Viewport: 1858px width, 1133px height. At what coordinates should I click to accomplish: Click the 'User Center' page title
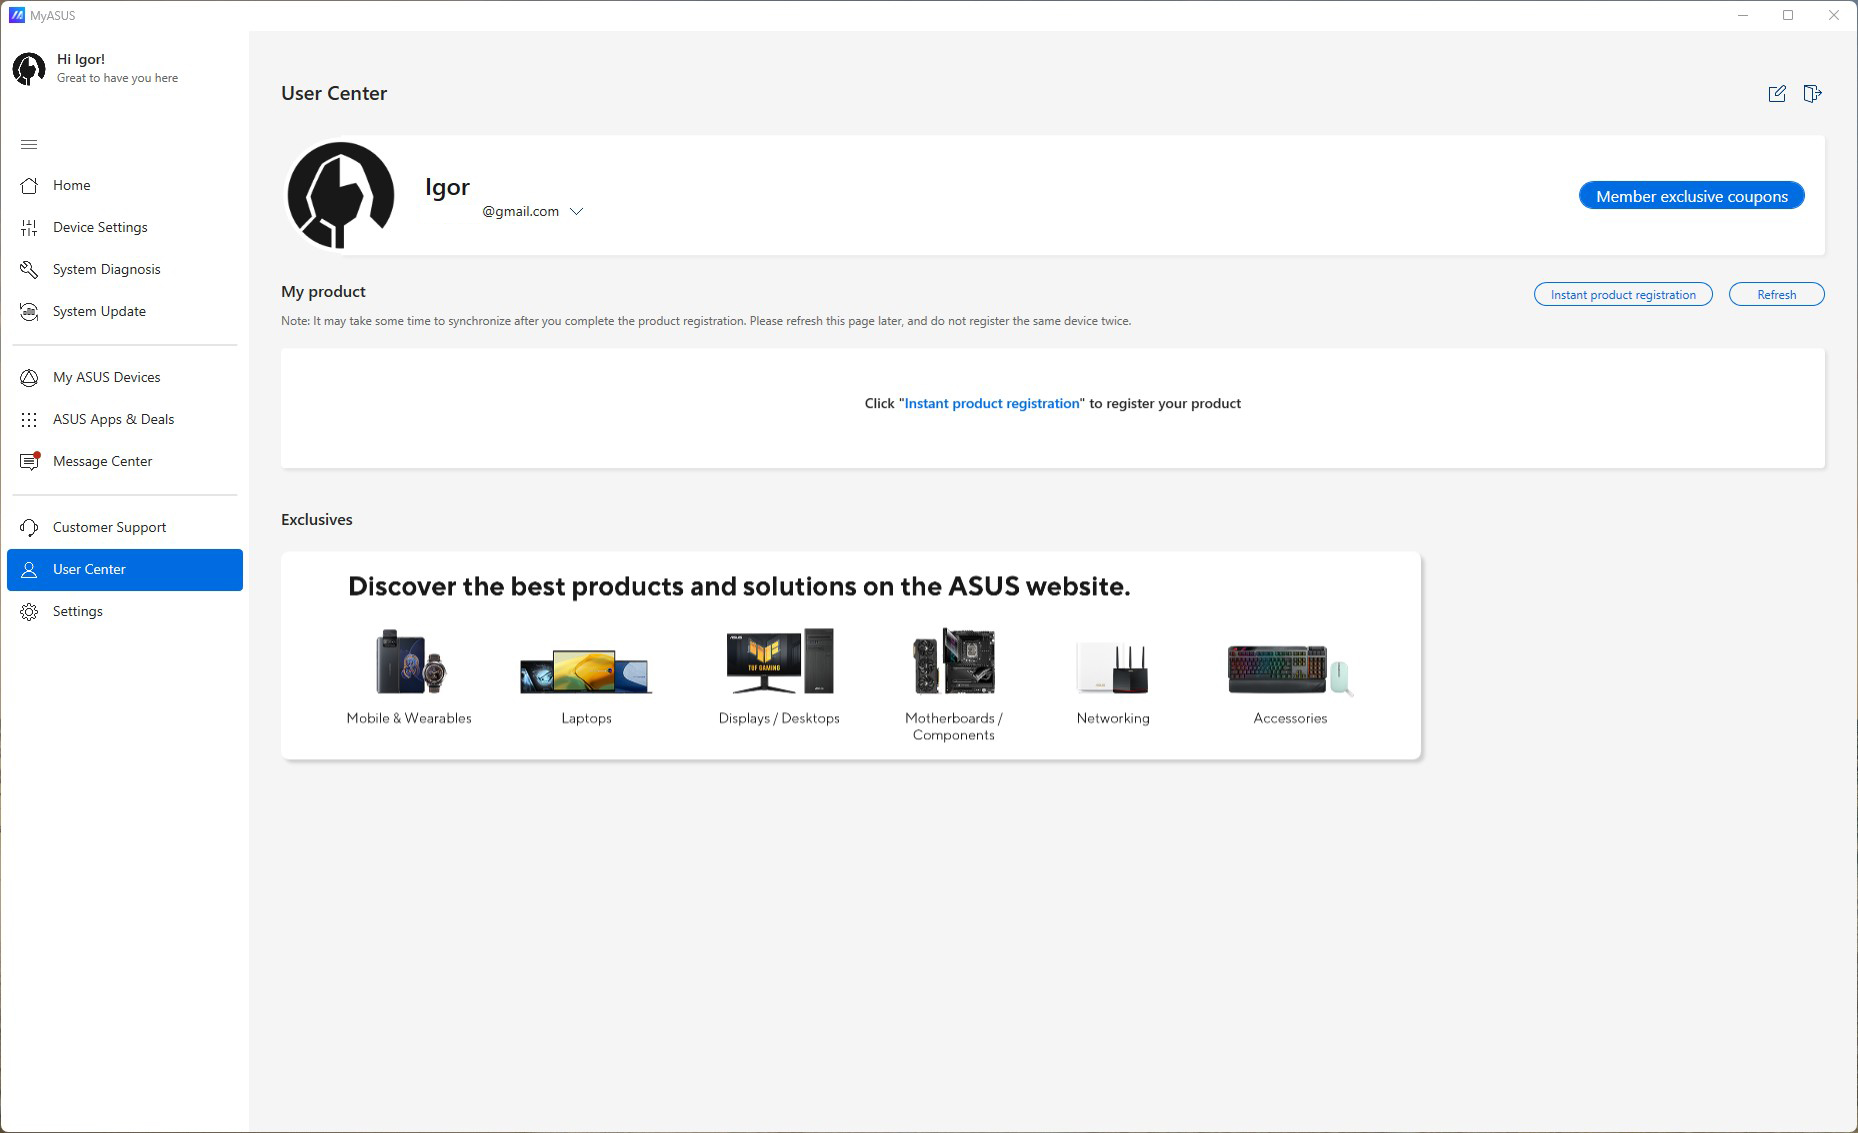coord(334,93)
